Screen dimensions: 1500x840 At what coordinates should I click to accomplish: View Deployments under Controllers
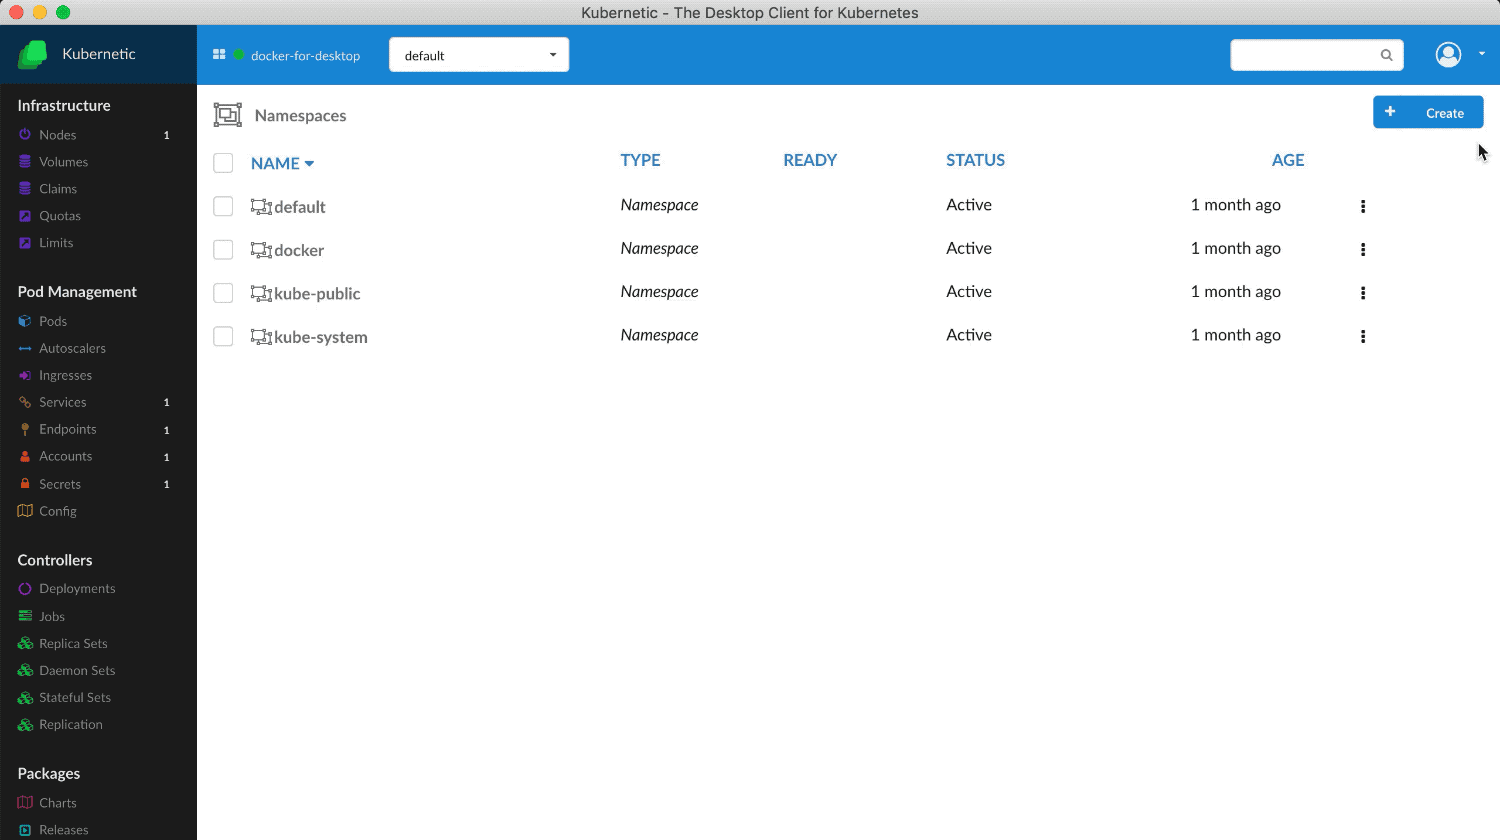tap(75, 588)
